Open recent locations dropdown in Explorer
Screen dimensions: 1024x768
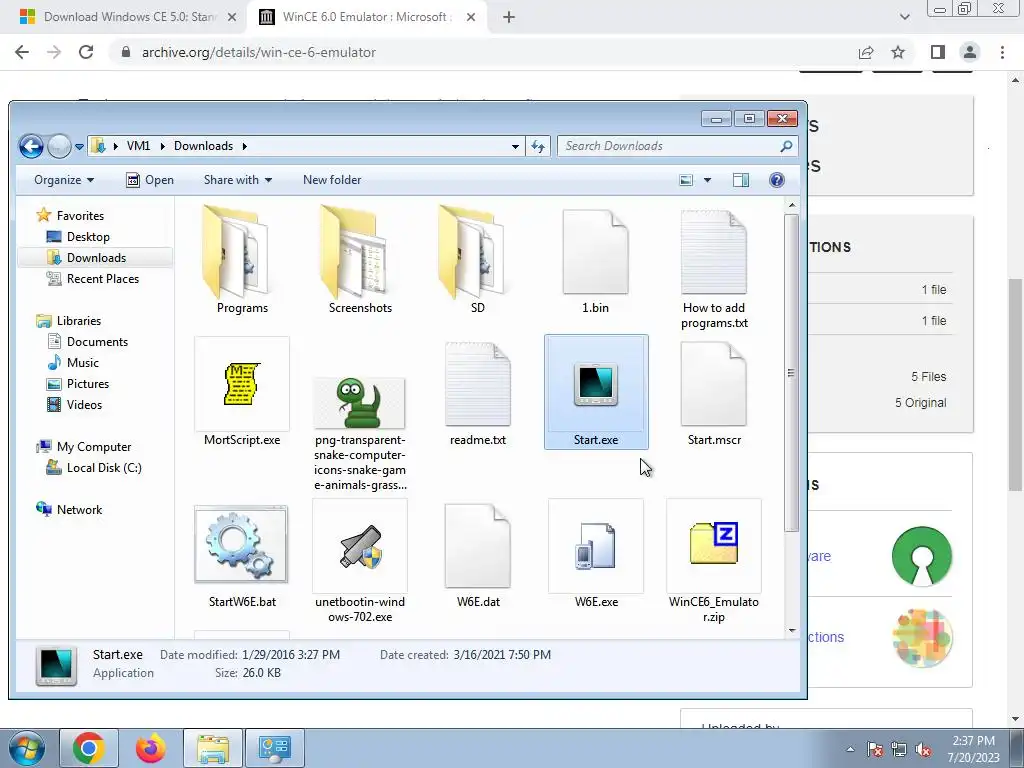[x=79, y=147]
